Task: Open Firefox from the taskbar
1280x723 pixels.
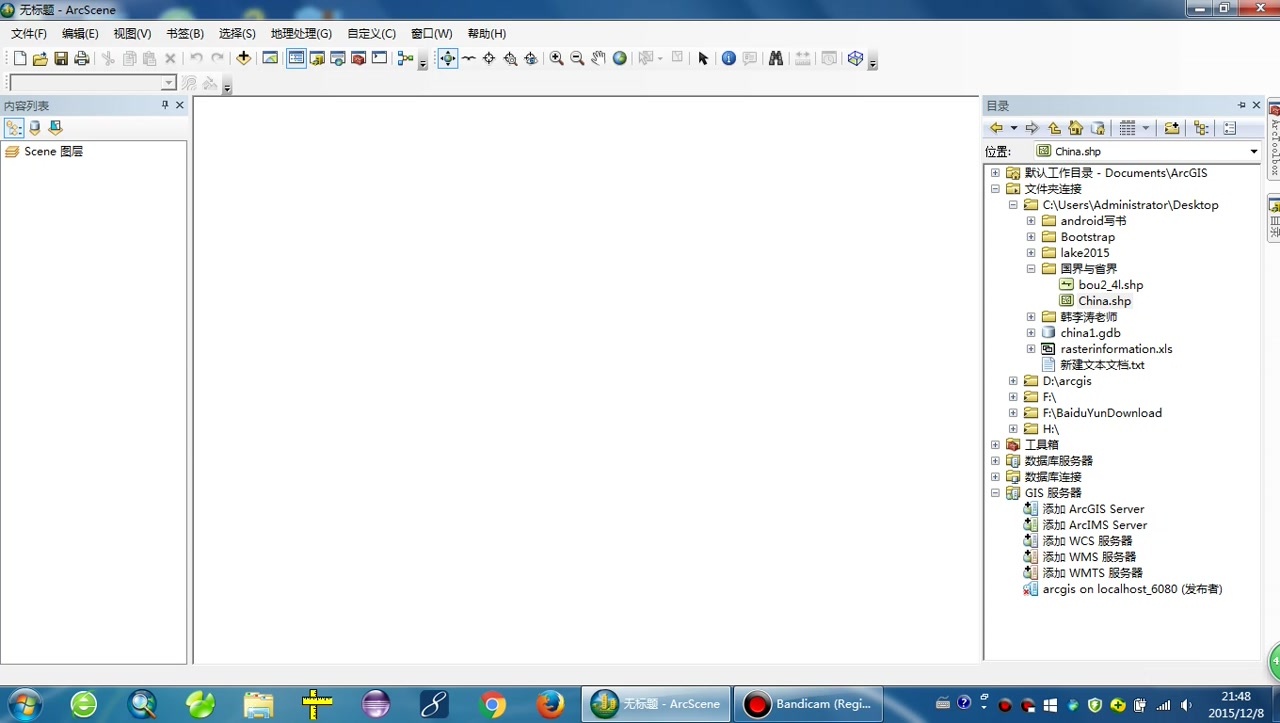Action: point(550,704)
